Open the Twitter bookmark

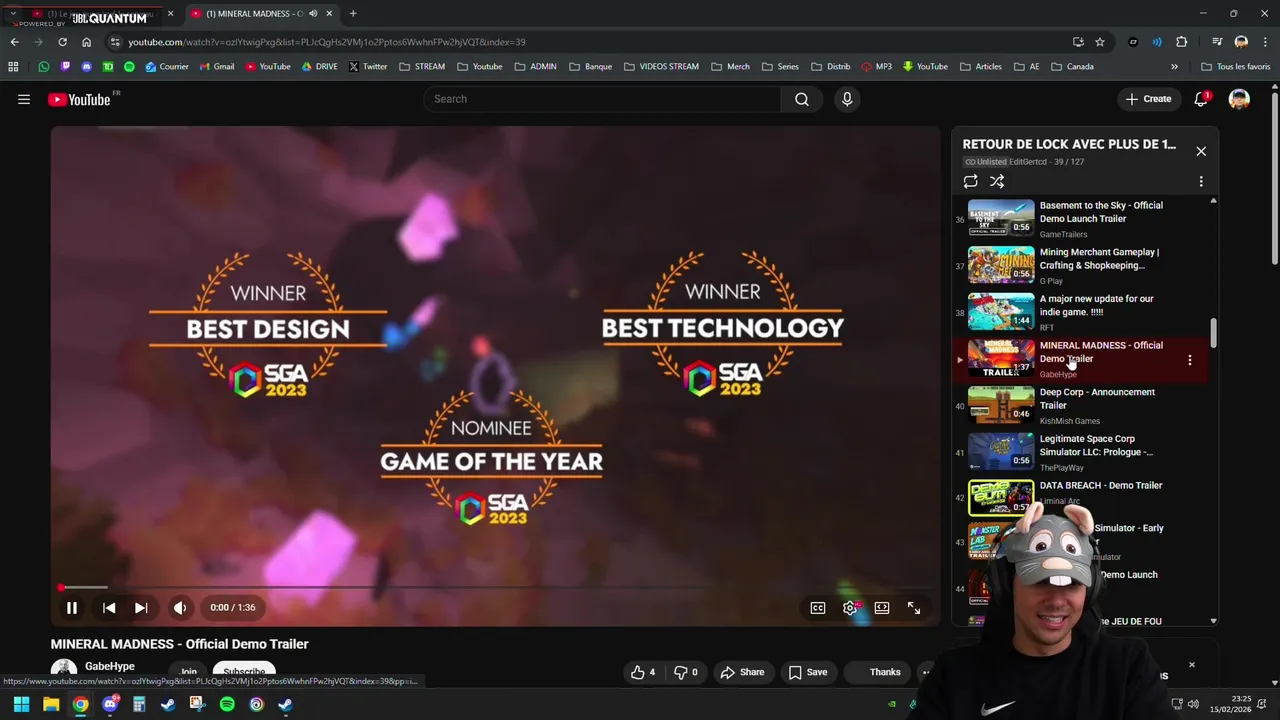[368, 67]
